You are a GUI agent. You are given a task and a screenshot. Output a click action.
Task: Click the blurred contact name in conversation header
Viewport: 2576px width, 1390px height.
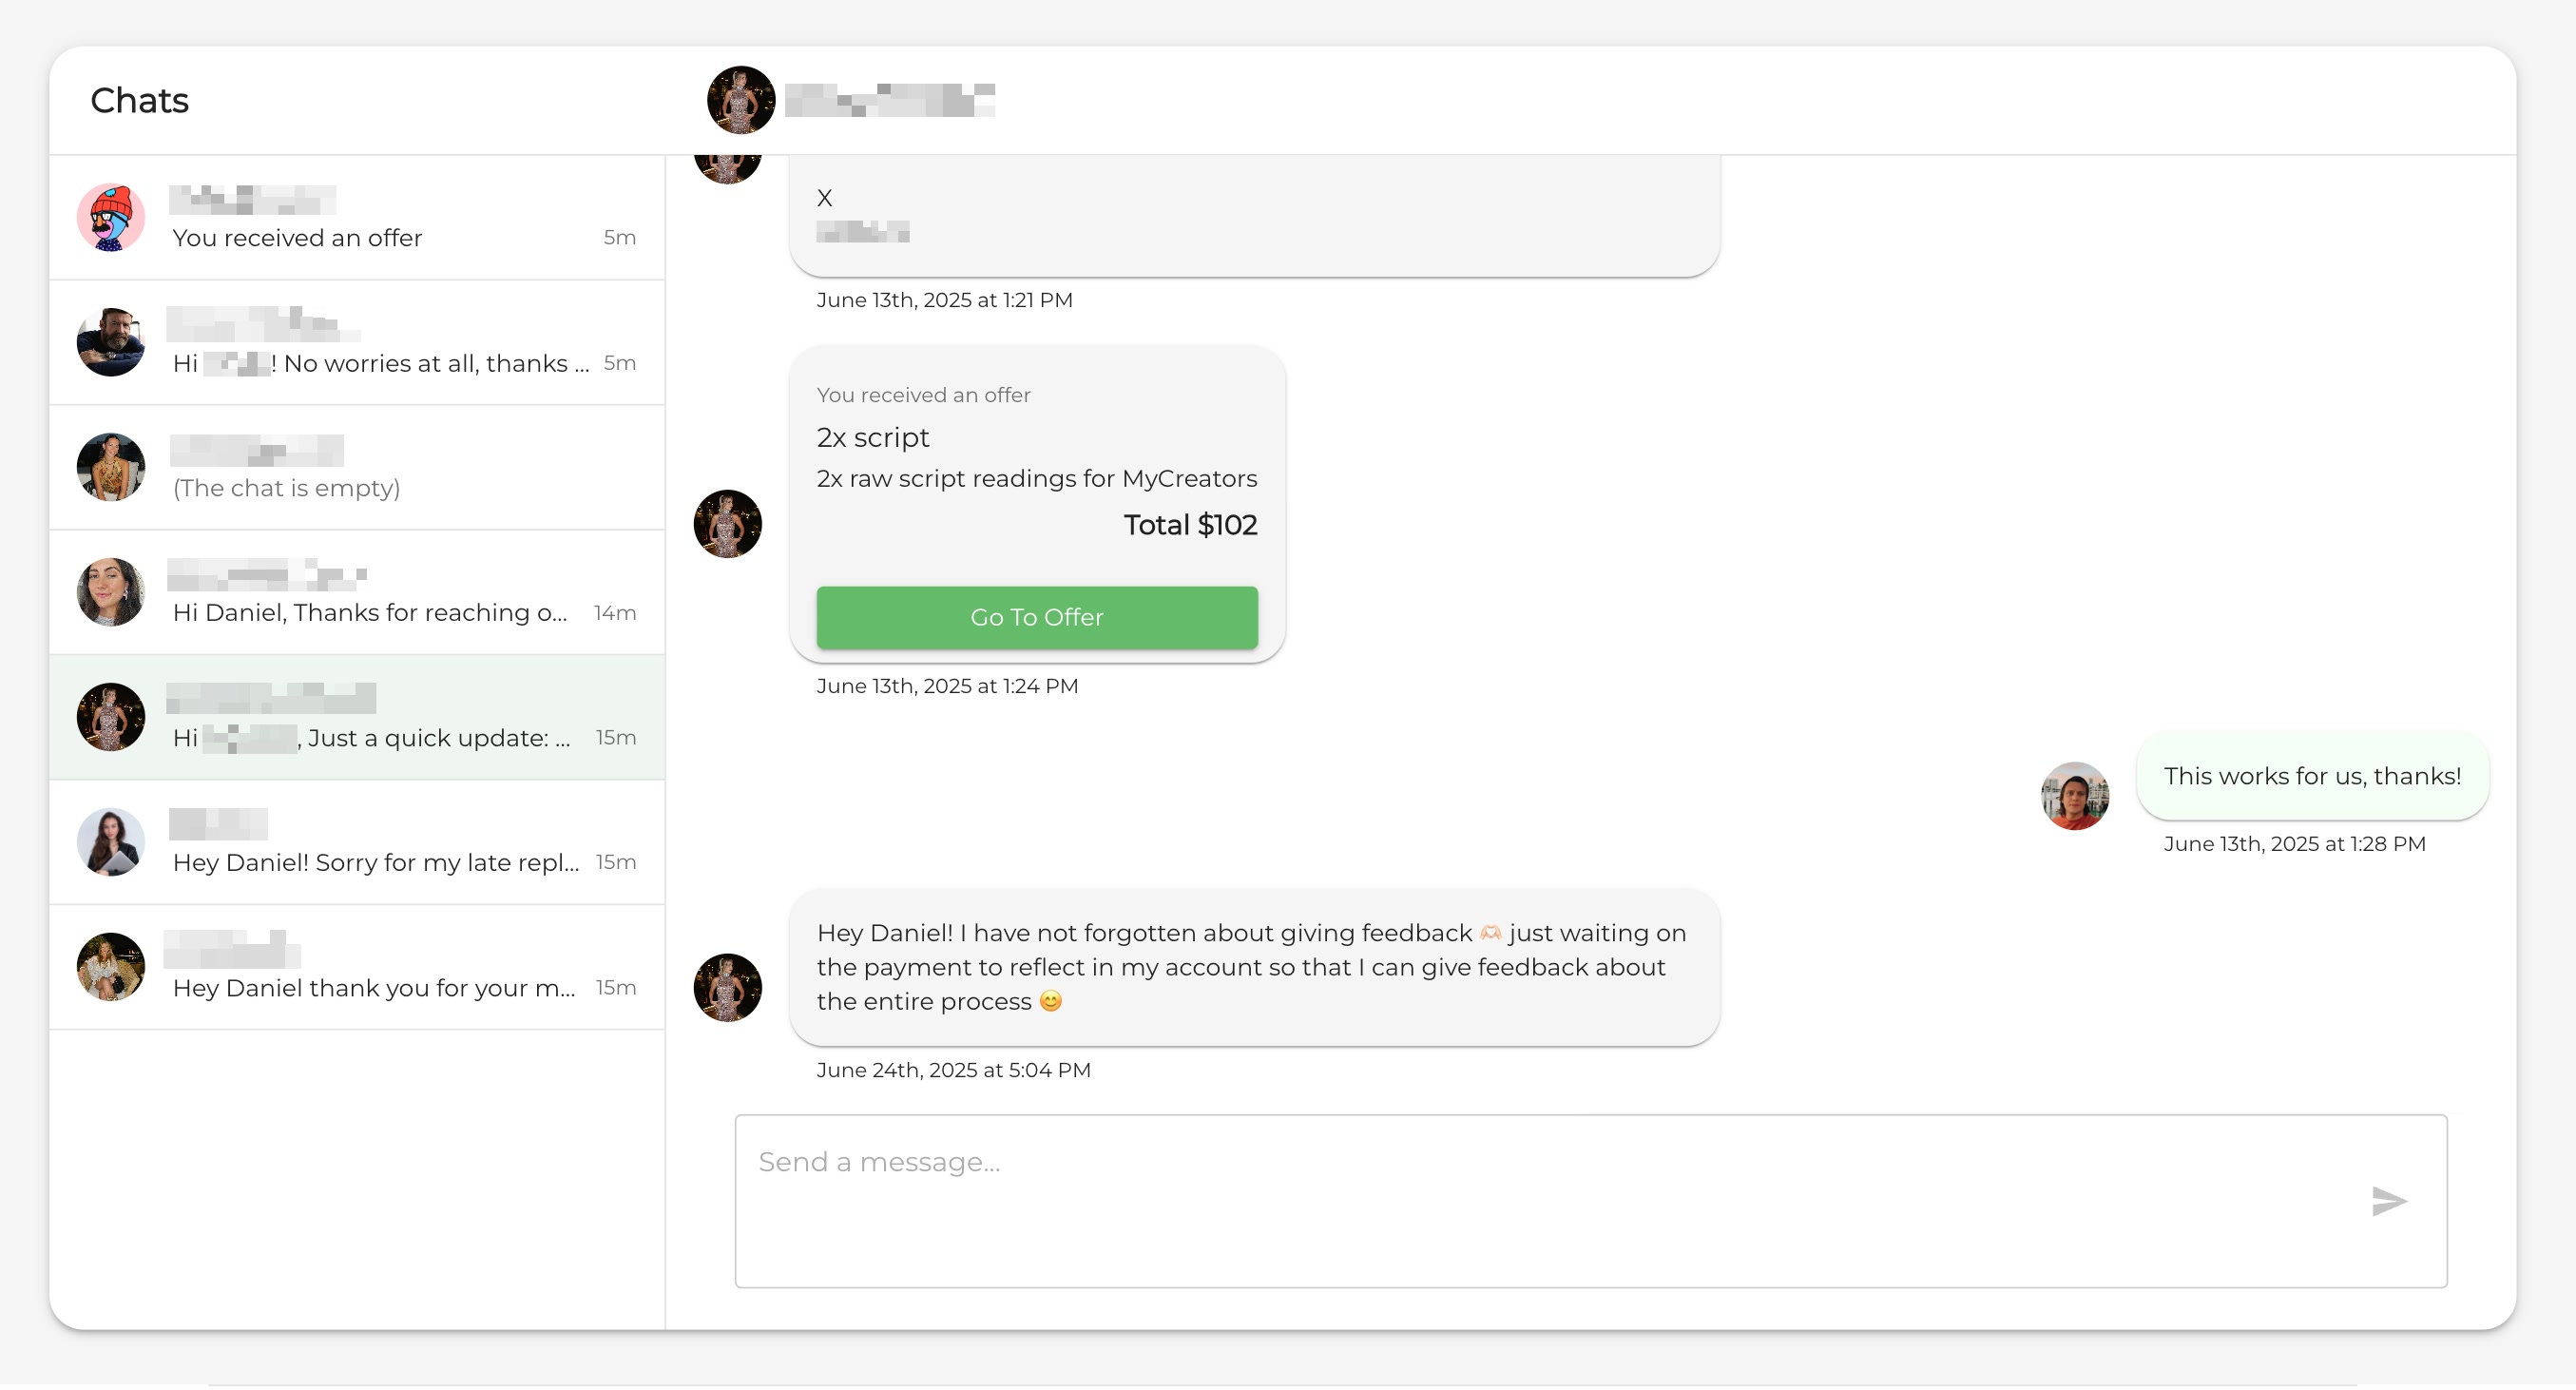[890, 100]
